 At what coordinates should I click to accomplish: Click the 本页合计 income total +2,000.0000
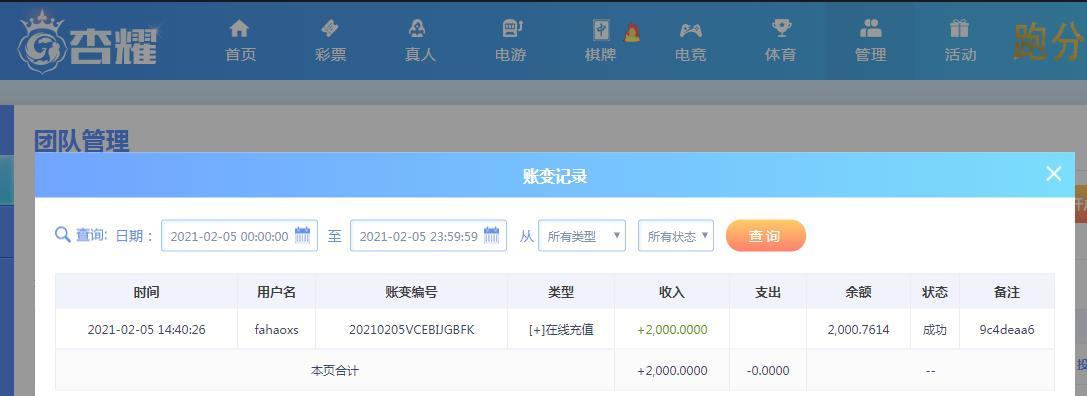tap(672, 370)
